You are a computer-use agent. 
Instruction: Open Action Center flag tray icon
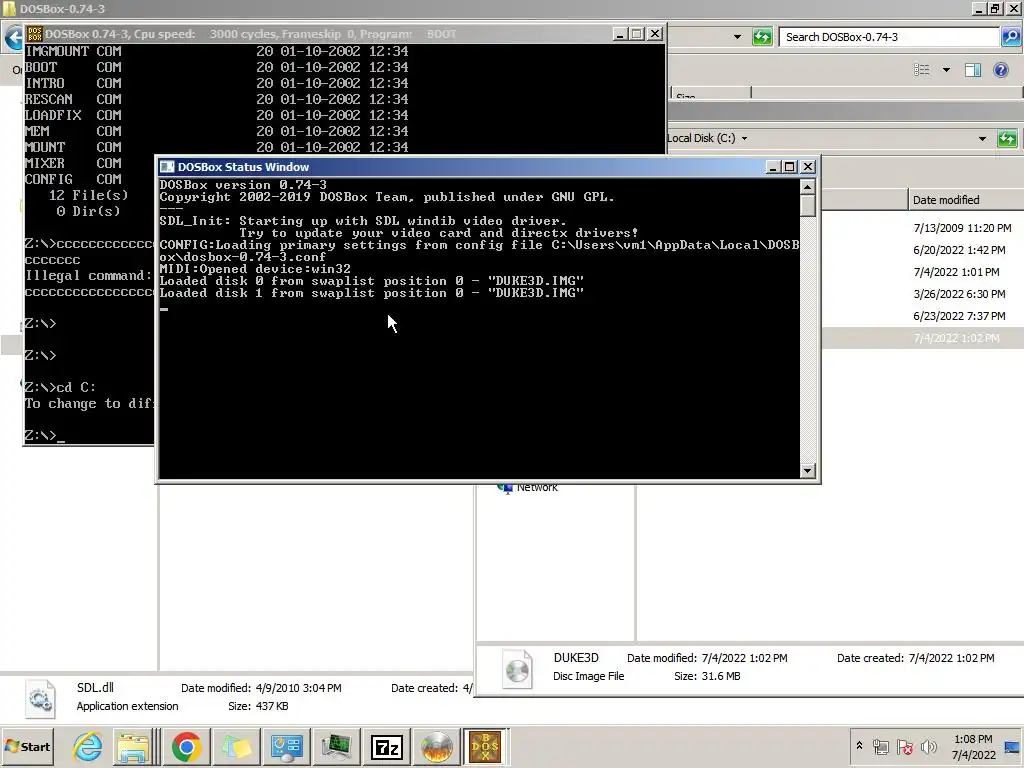click(904, 746)
